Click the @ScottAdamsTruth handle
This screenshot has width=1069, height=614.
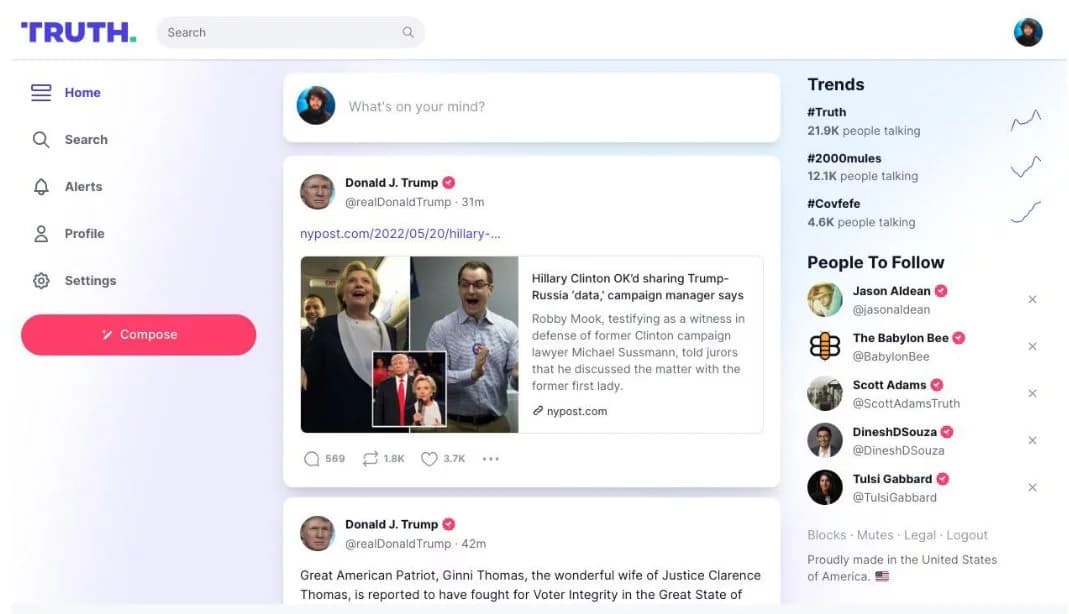906,403
